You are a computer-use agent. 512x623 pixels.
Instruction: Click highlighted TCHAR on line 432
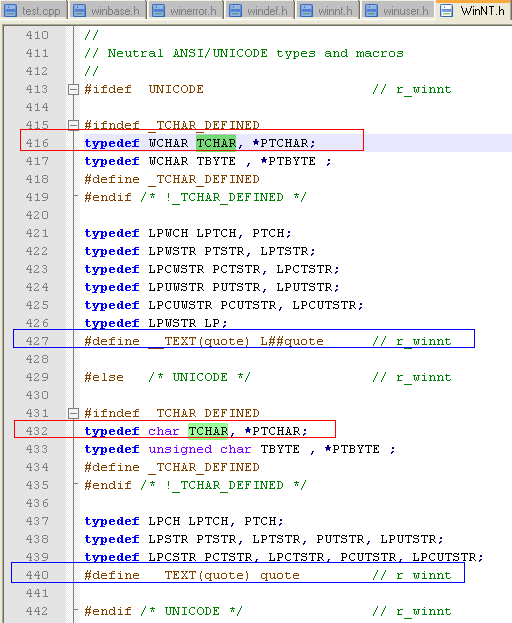[x=208, y=431]
